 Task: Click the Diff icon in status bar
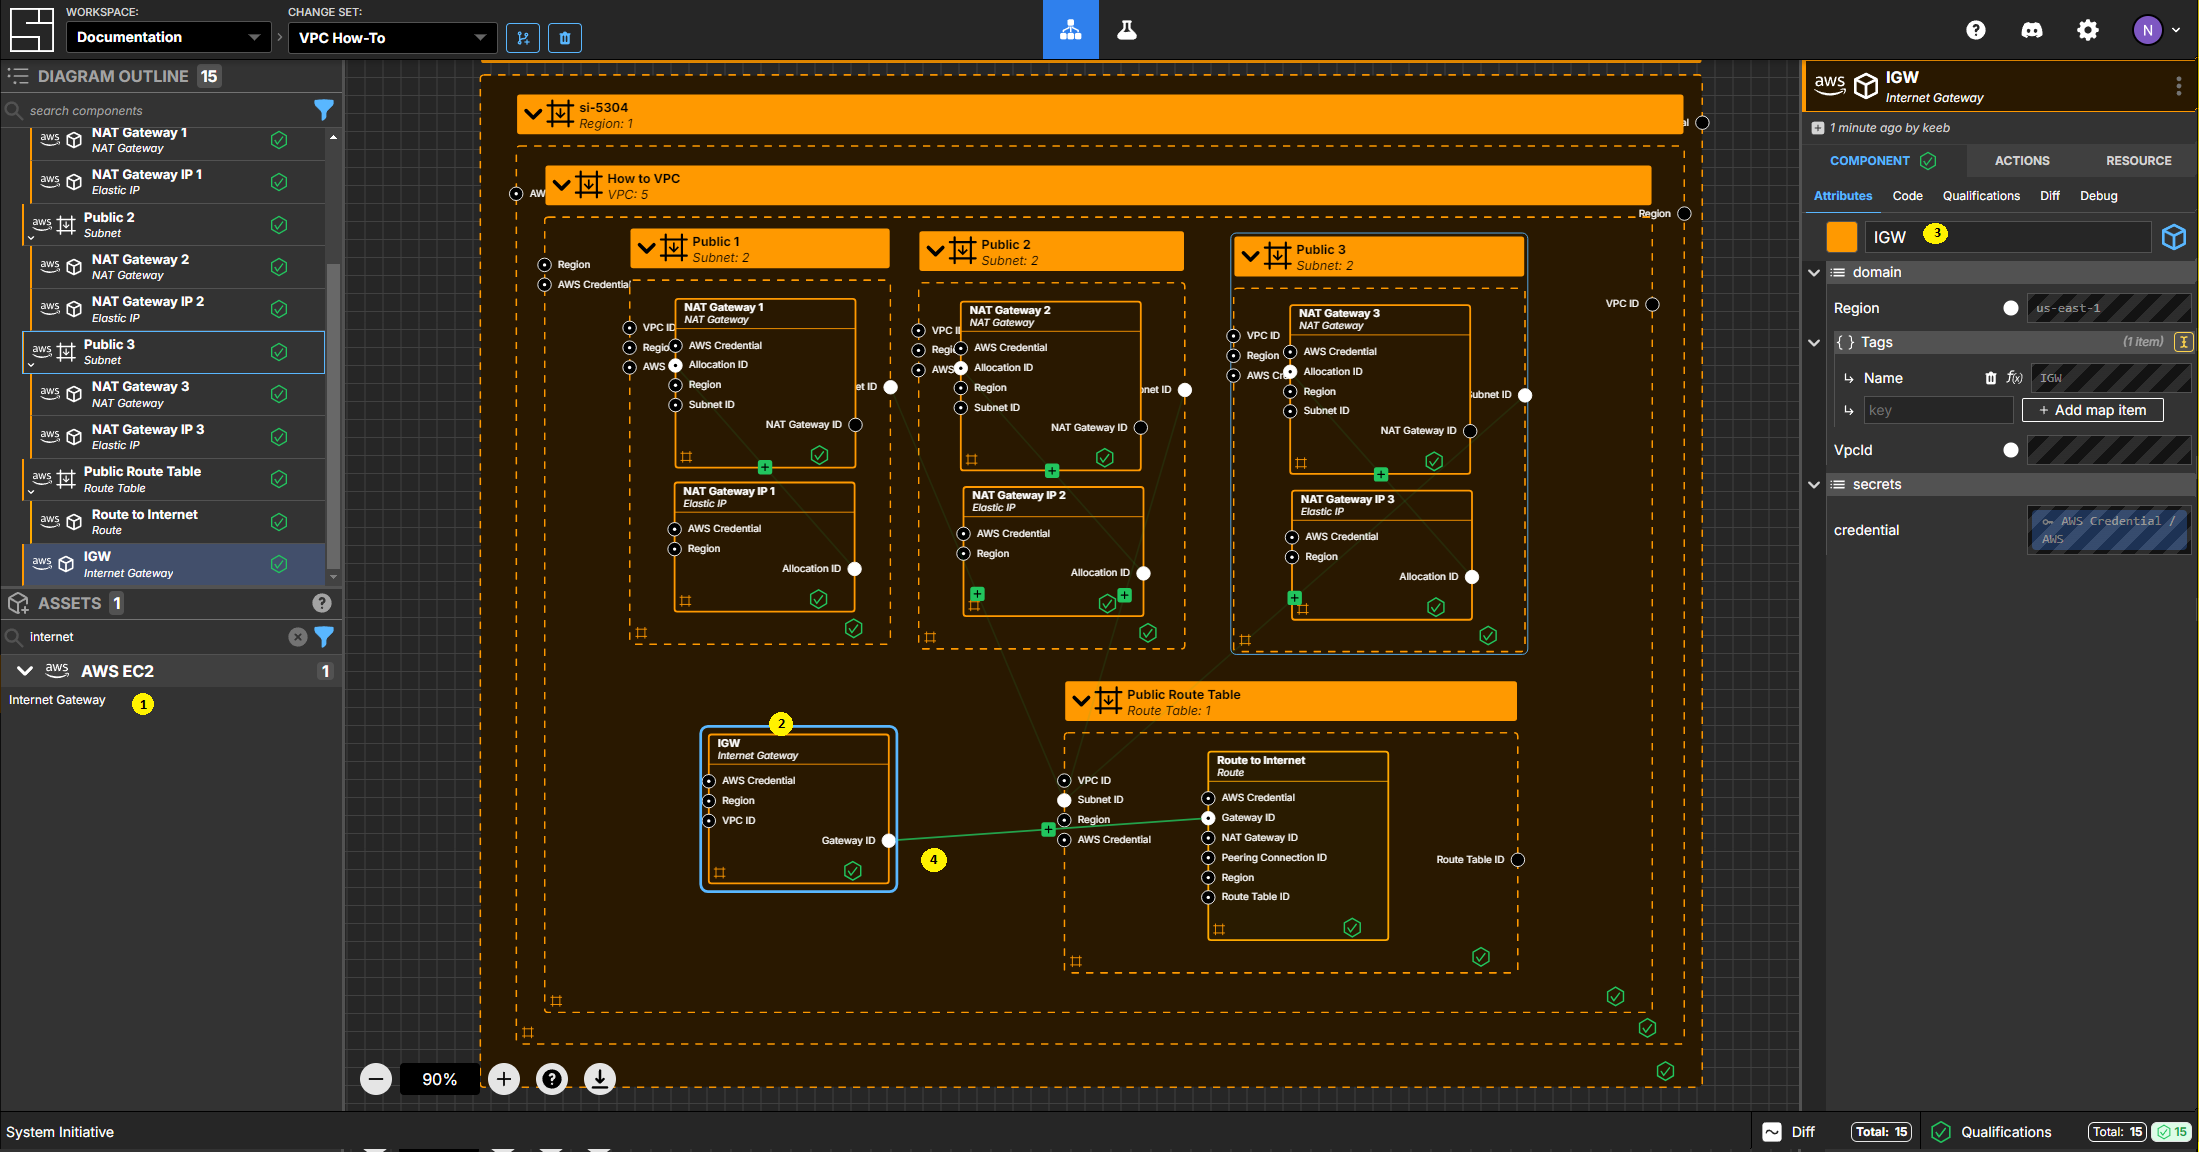[x=1772, y=1132]
